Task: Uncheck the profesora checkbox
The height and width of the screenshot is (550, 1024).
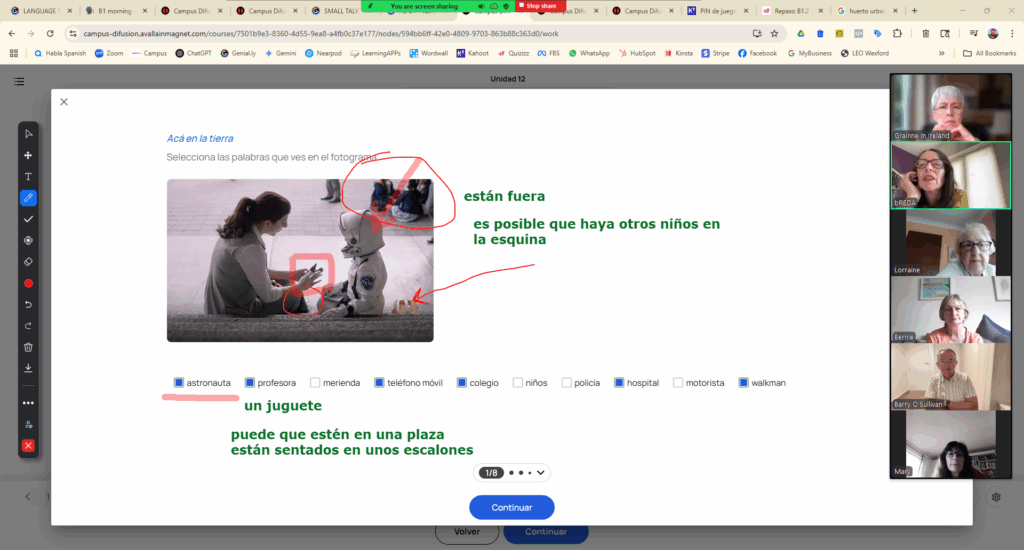Action: point(249,383)
